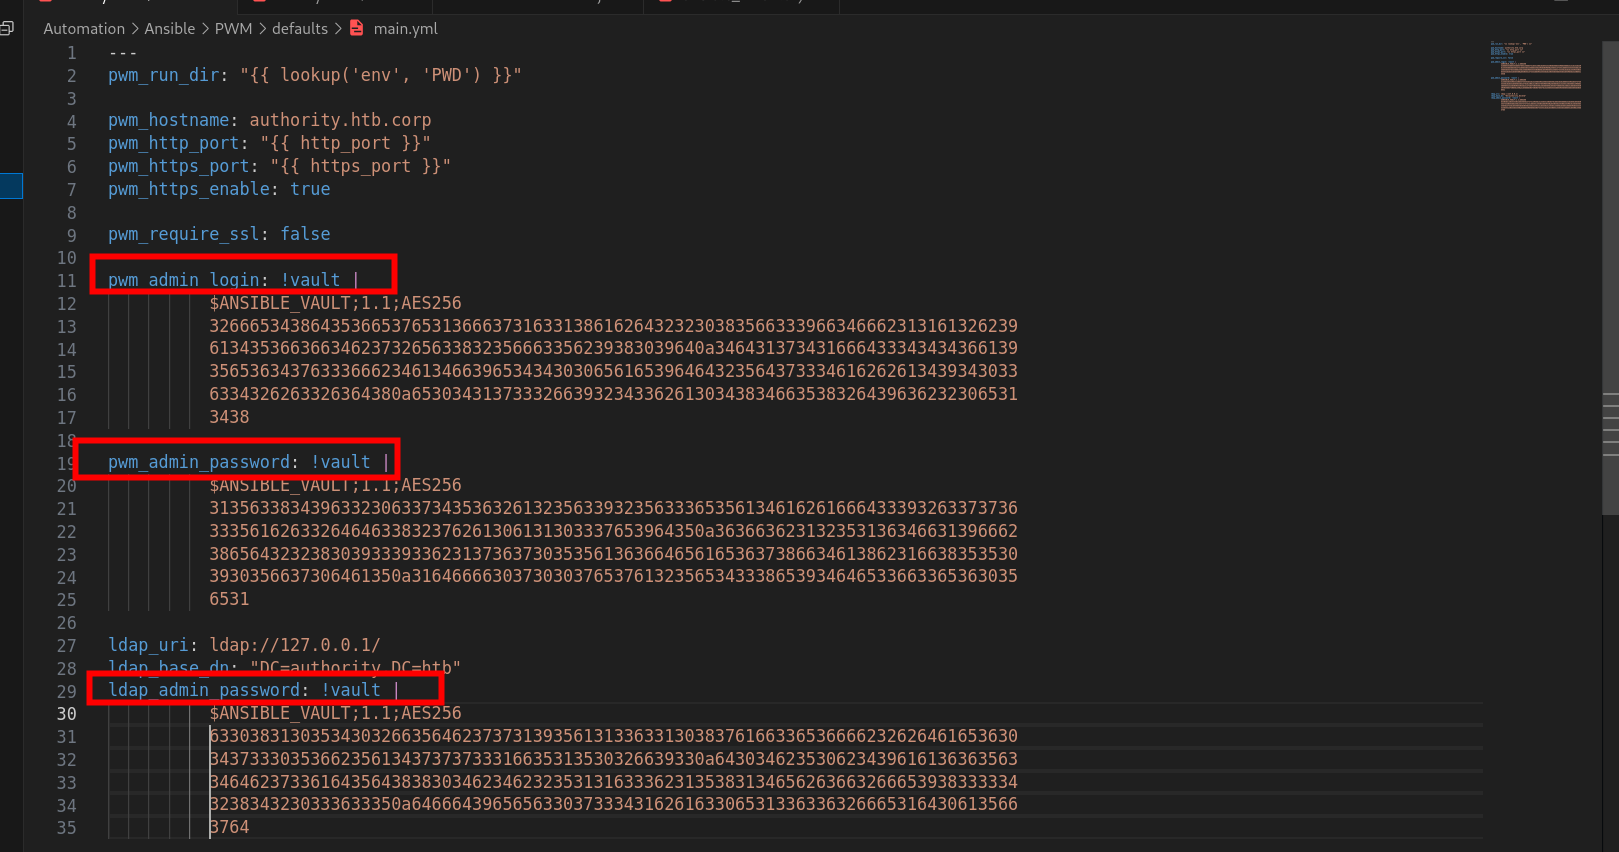The height and width of the screenshot is (852, 1619).
Task: Click the authority.htb.corp hostname value
Action: pyautogui.click(x=340, y=120)
